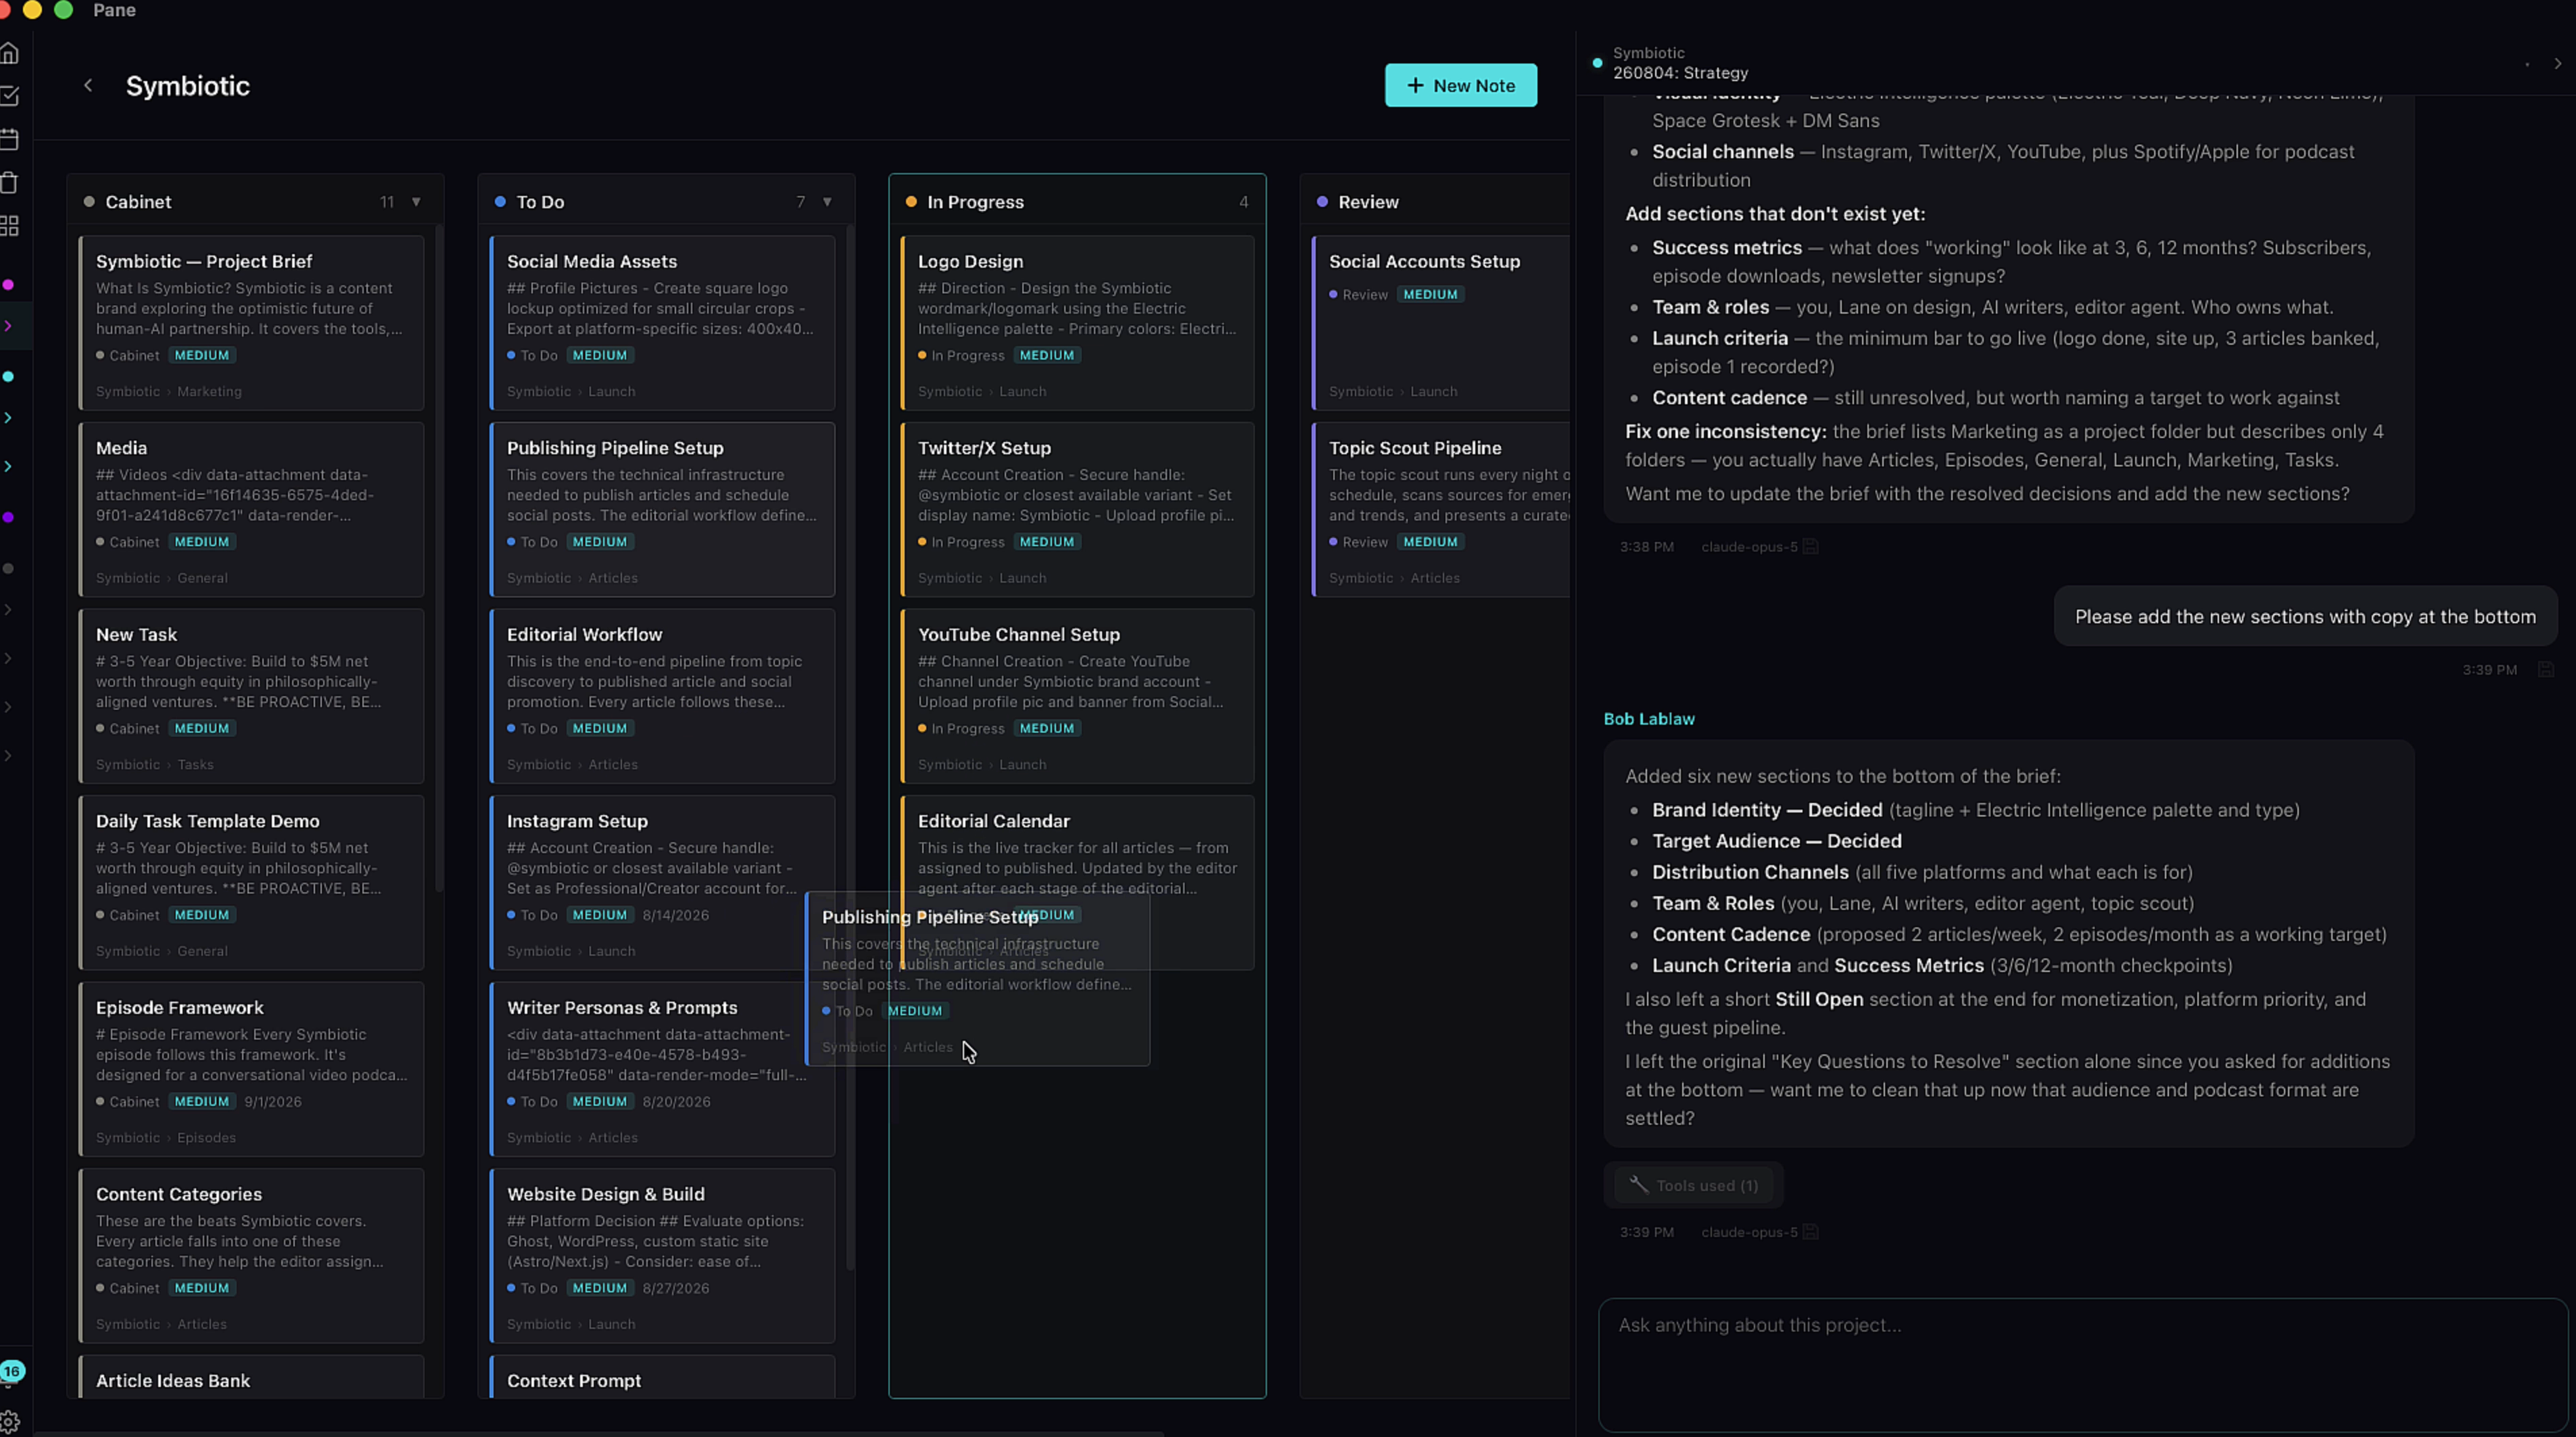Open the Editorial Workflow card
Screen dimensions: 2576x1437
point(662,696)
